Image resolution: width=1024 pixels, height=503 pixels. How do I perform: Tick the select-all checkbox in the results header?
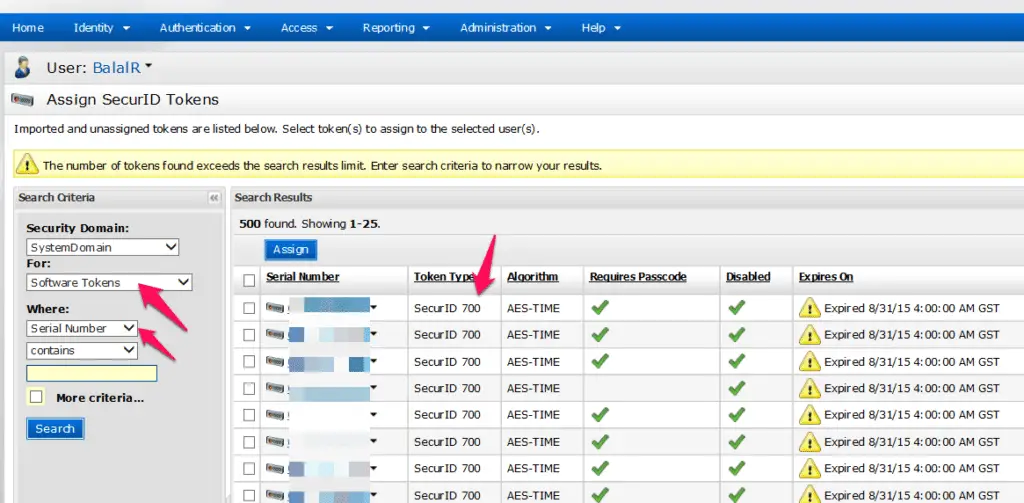[x=249, y=279]
